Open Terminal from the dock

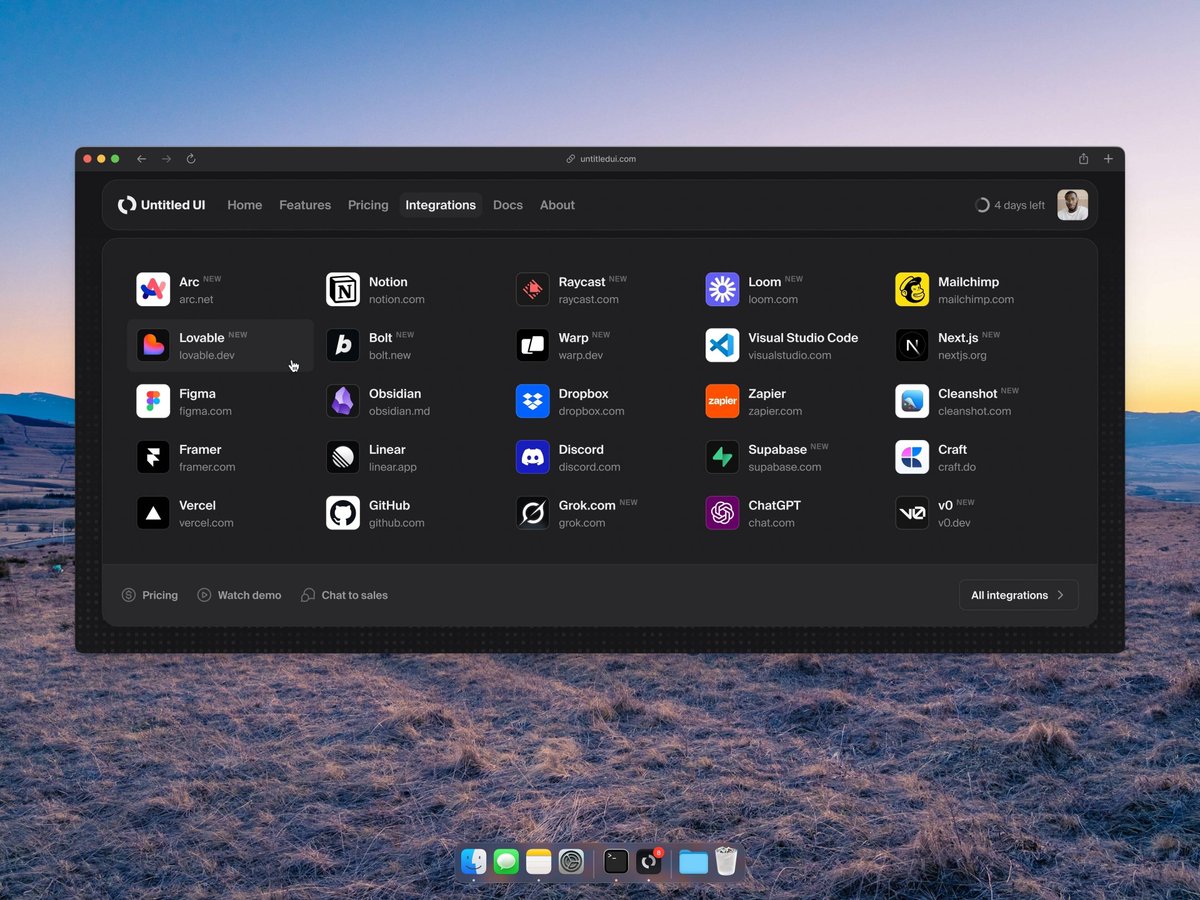pos(616,861)
